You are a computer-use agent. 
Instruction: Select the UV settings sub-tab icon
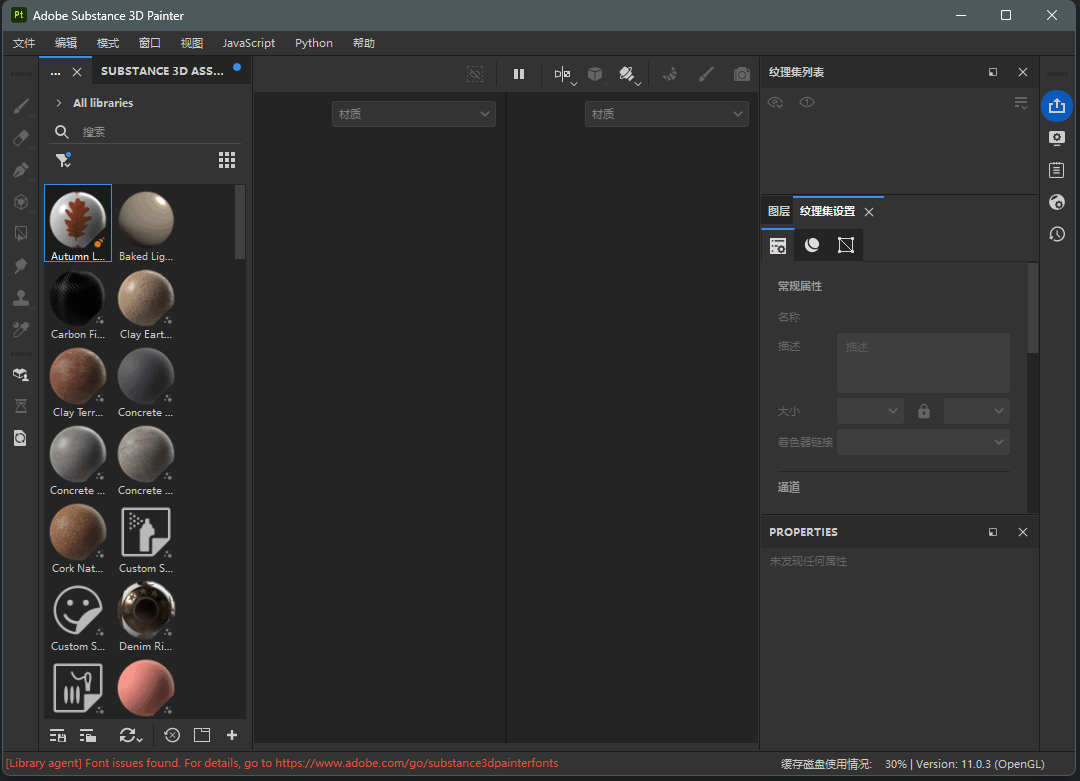(x=845, y=245)
